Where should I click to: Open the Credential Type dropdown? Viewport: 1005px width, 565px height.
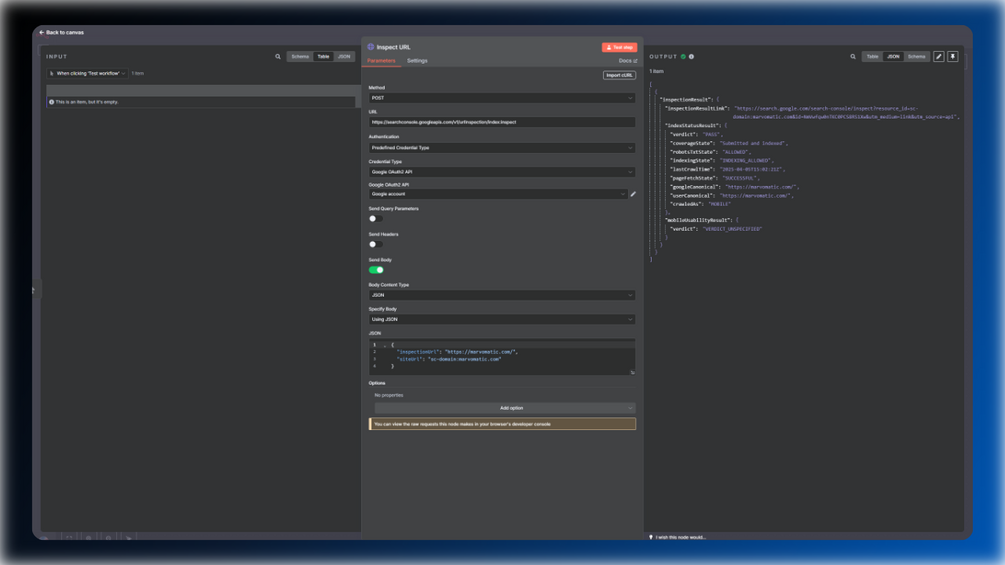click(502, 172)
